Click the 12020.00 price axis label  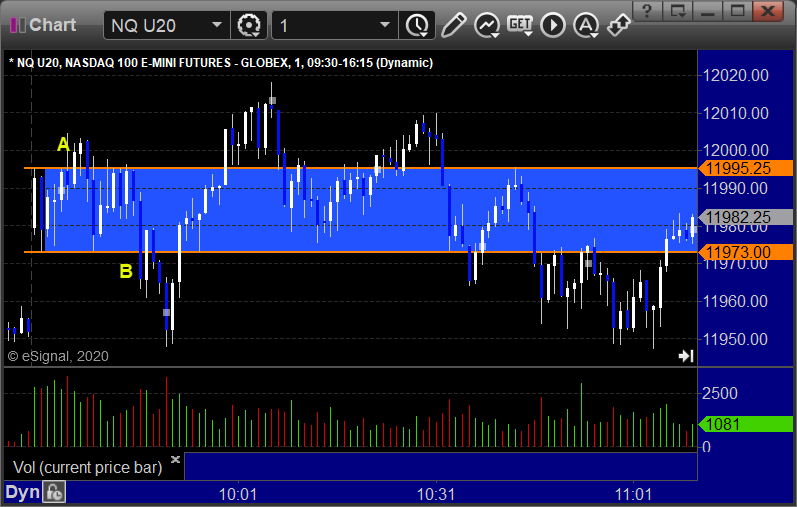(735, 75)
